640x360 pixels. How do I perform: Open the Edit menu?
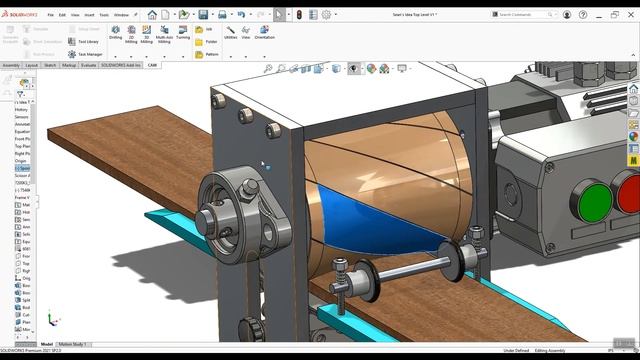click(x=62, y=15)
